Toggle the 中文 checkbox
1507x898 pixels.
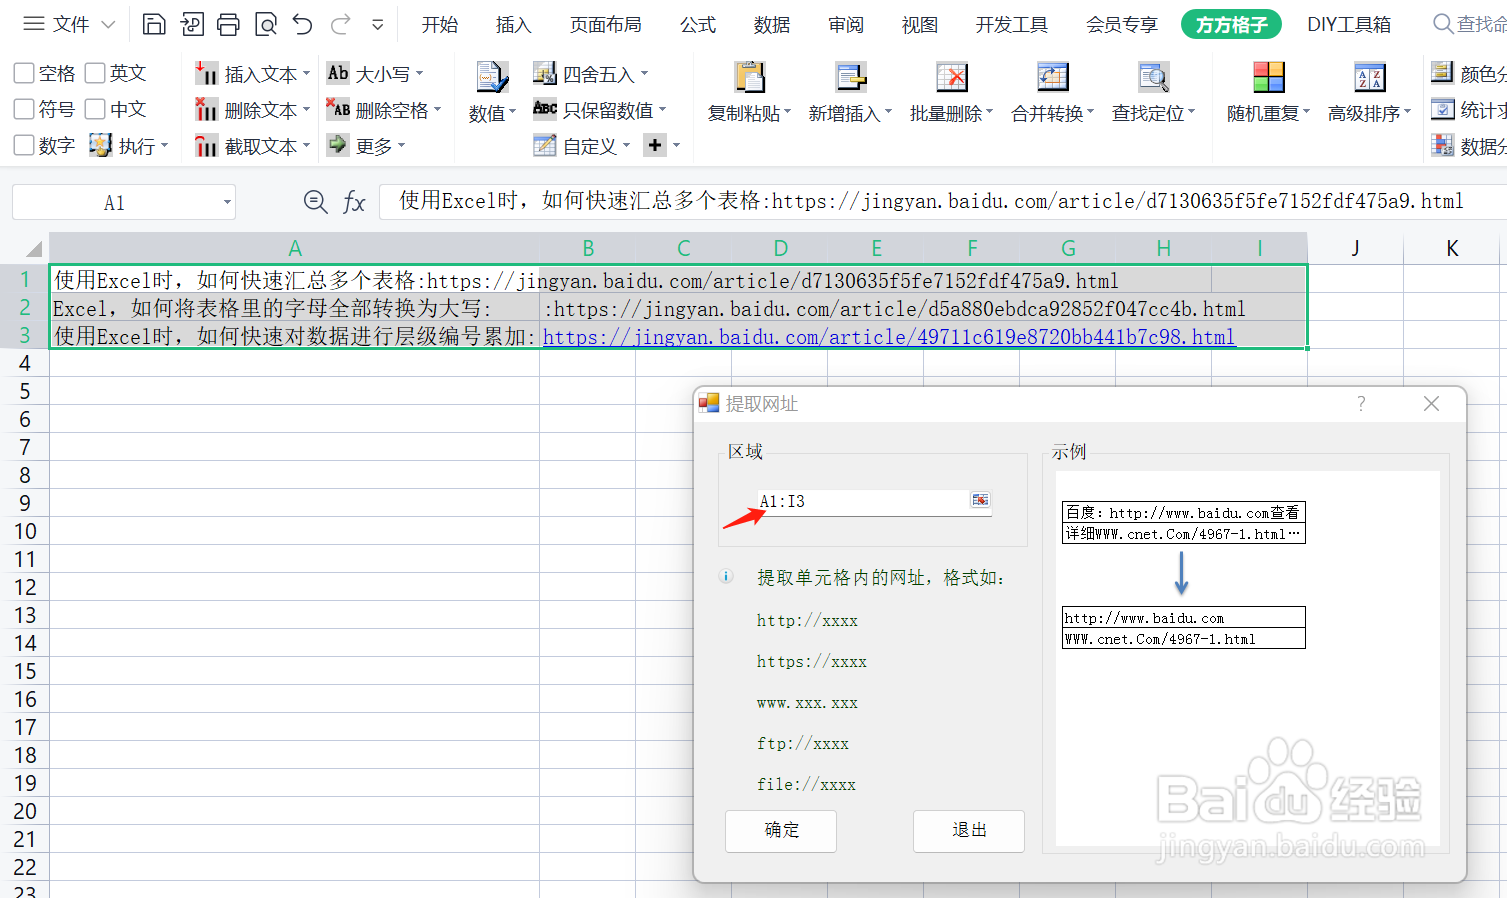point(95,109)
